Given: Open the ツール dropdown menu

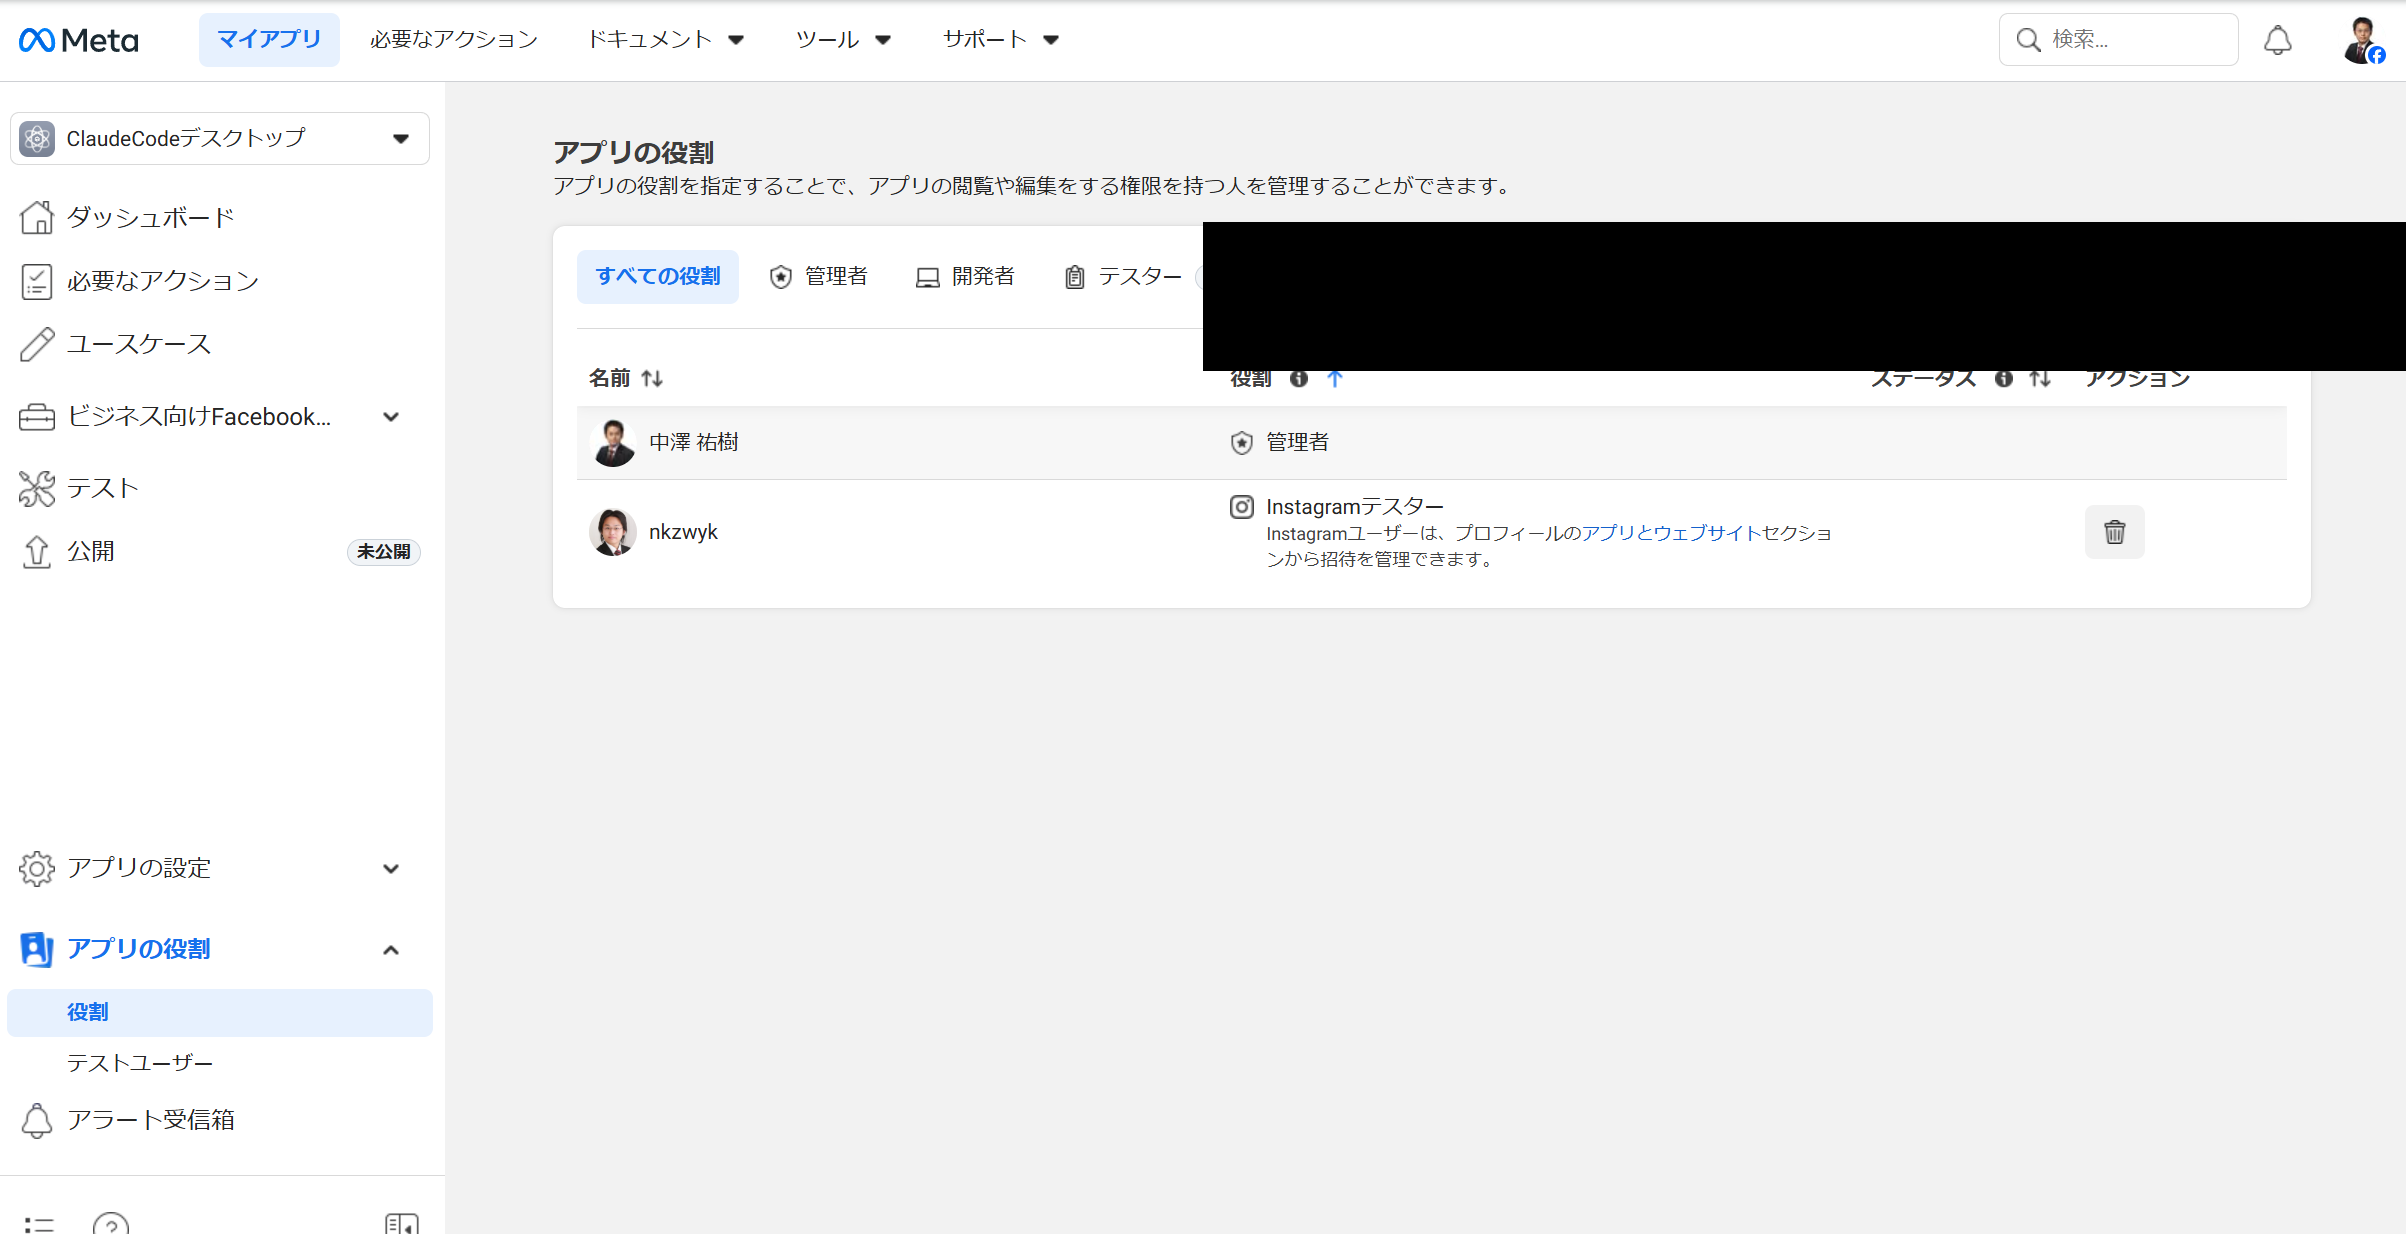Looking at the screenshot, I should click(842, 40).
